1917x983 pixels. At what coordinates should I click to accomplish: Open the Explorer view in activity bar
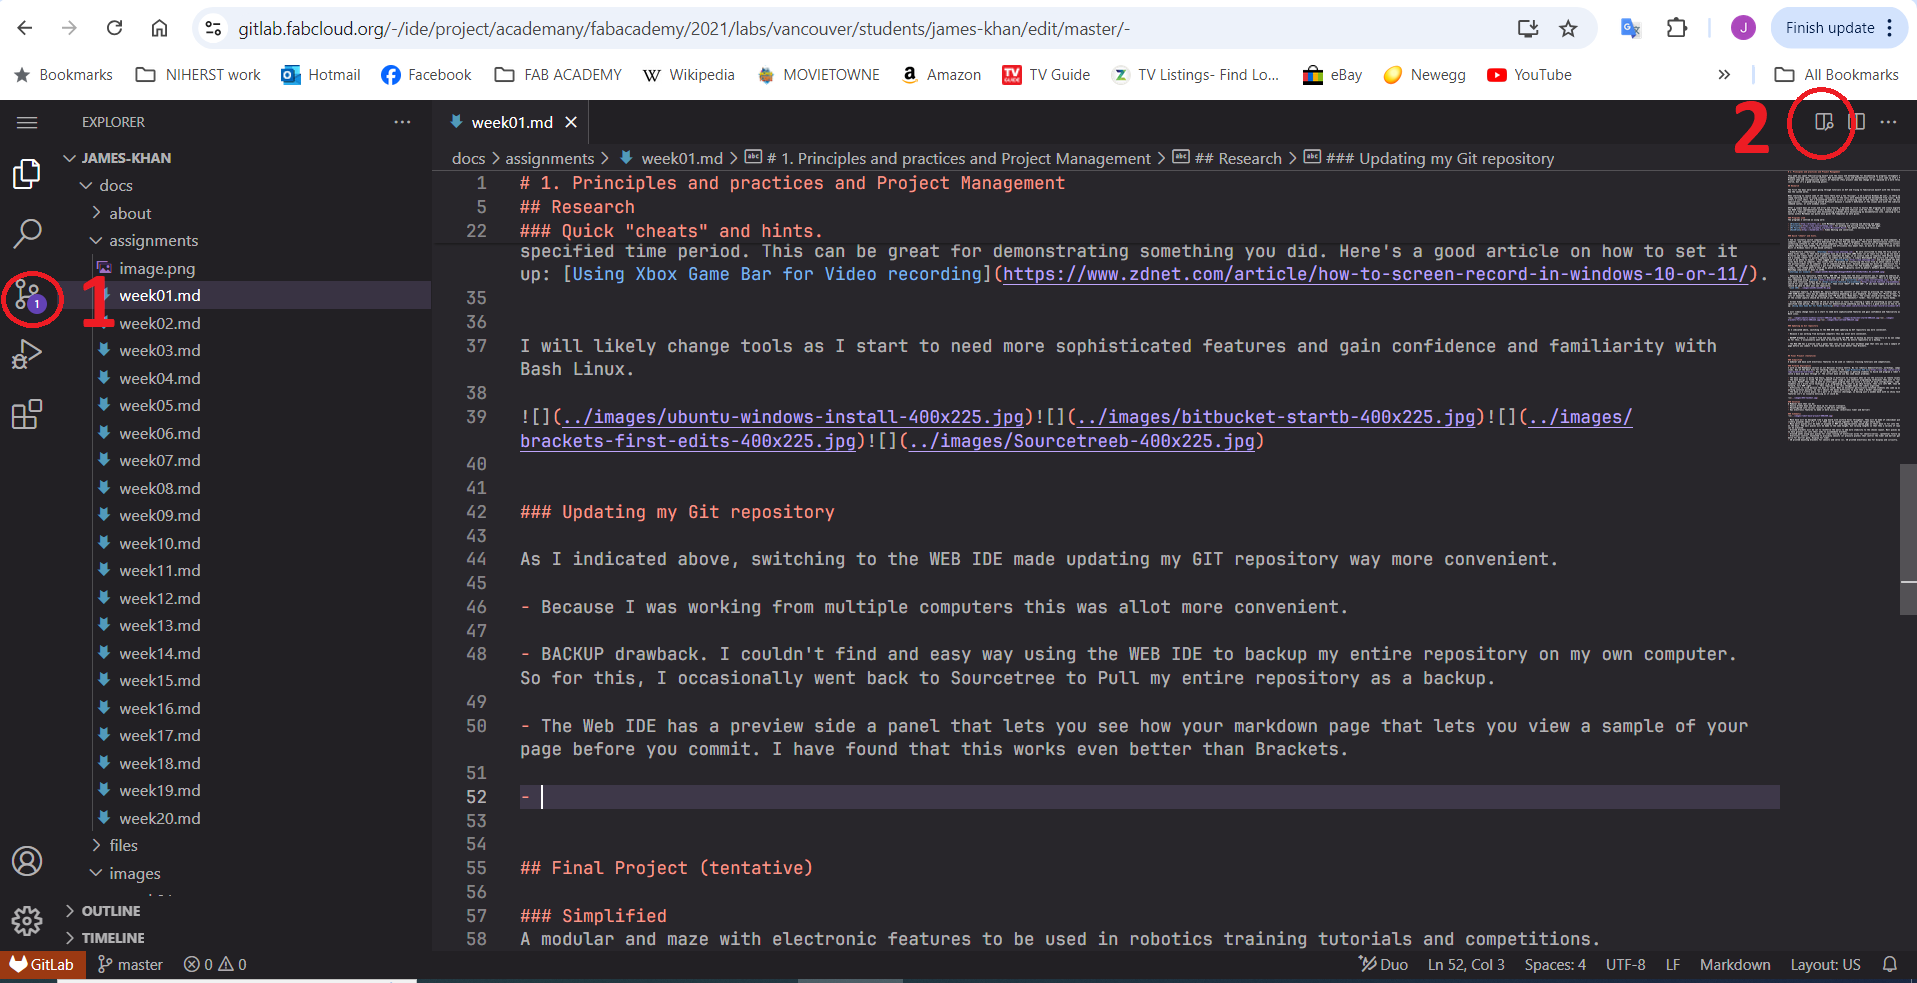tap(27, 174)
